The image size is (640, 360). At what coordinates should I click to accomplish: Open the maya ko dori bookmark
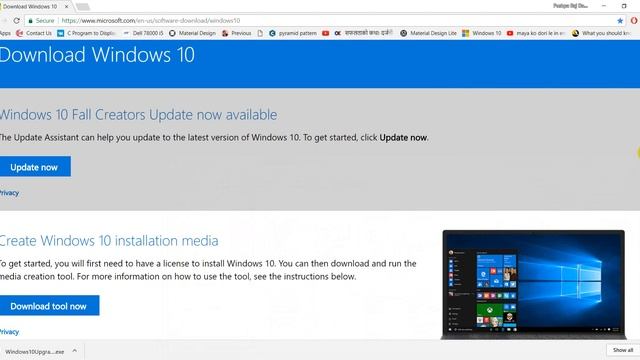(x=536, y=33)
